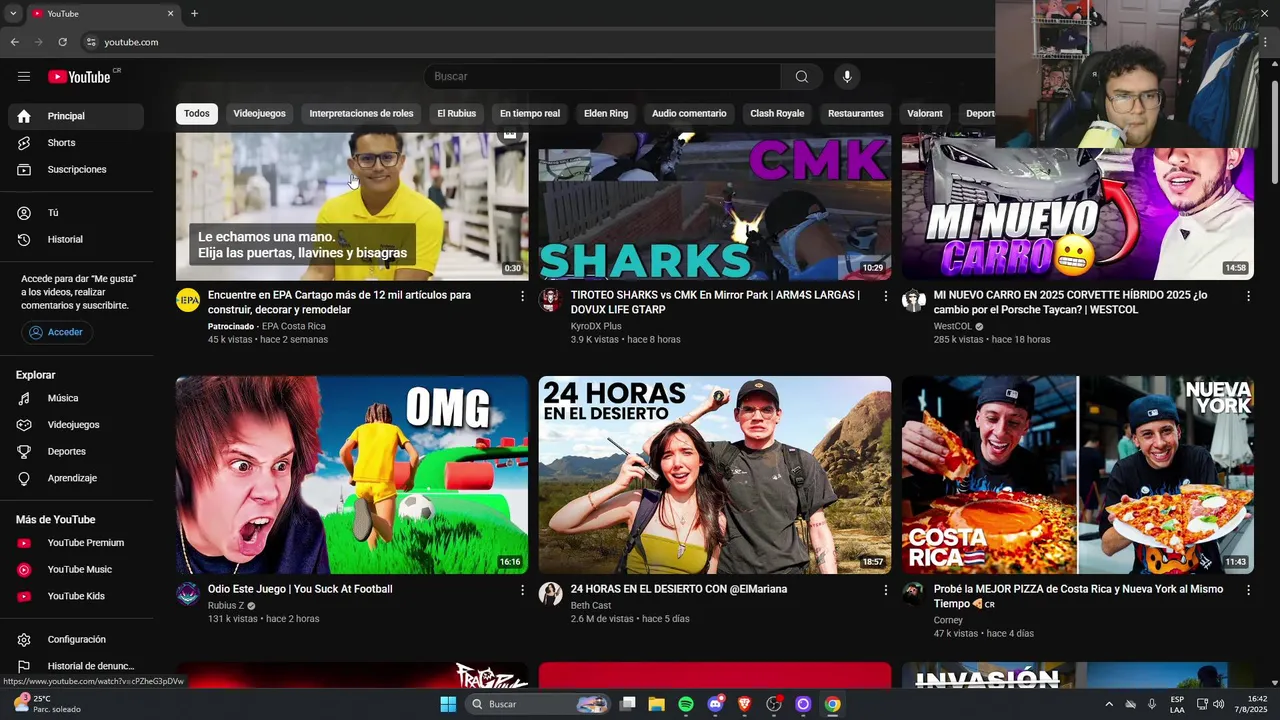
Task: Open Spotify from the taskbar
Action: pos(686,704)
